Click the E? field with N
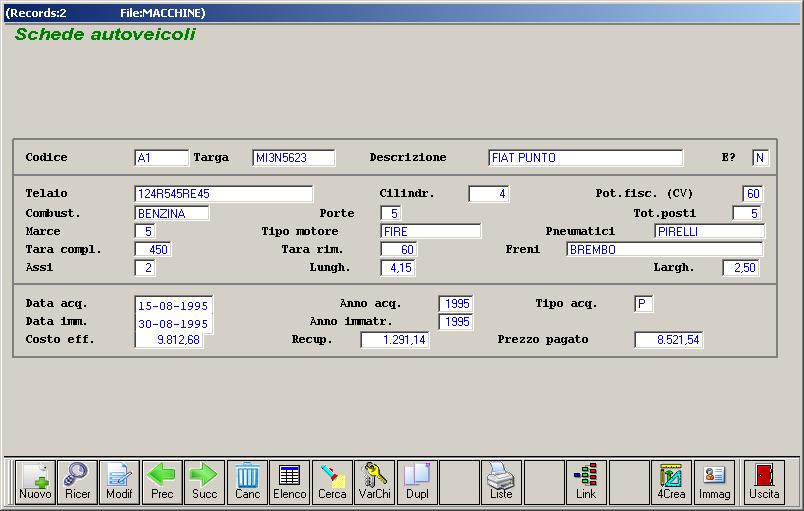This screenshot has height=511, width=804. tap(760, 158)
